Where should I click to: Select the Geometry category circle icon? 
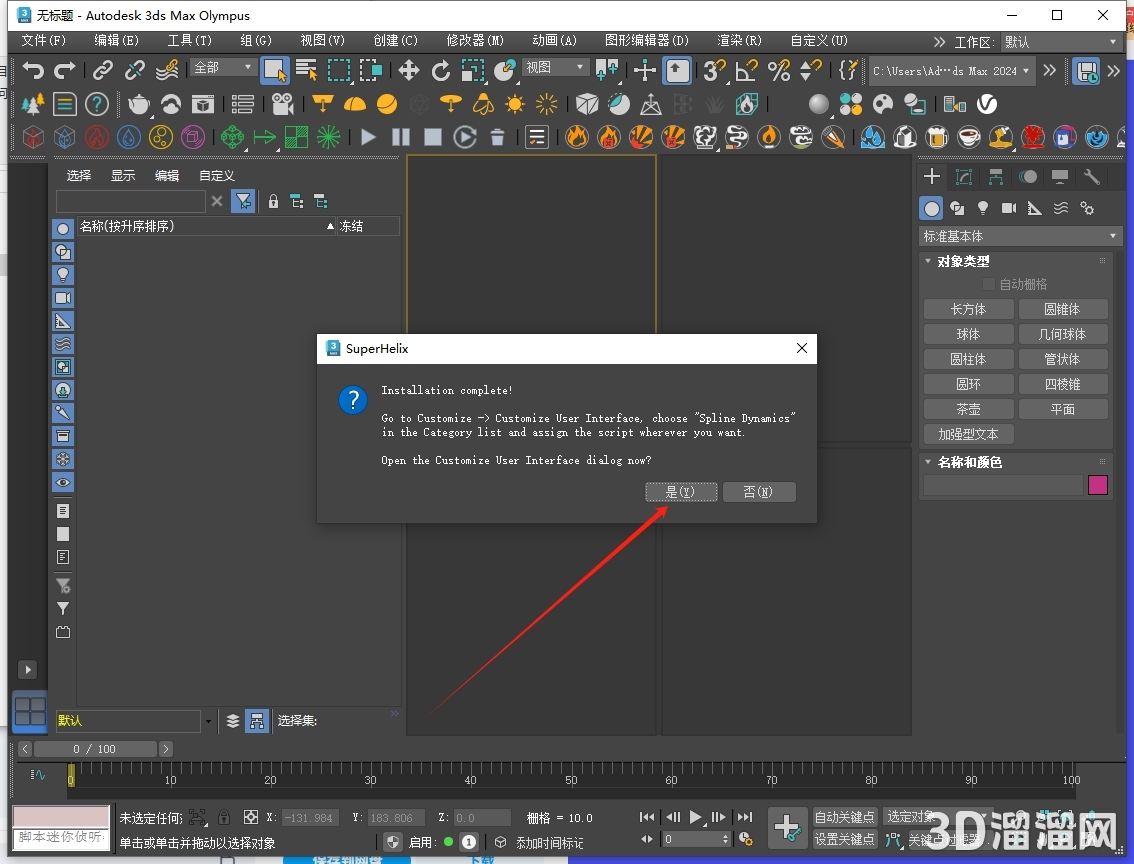click(x=932, y=208)
